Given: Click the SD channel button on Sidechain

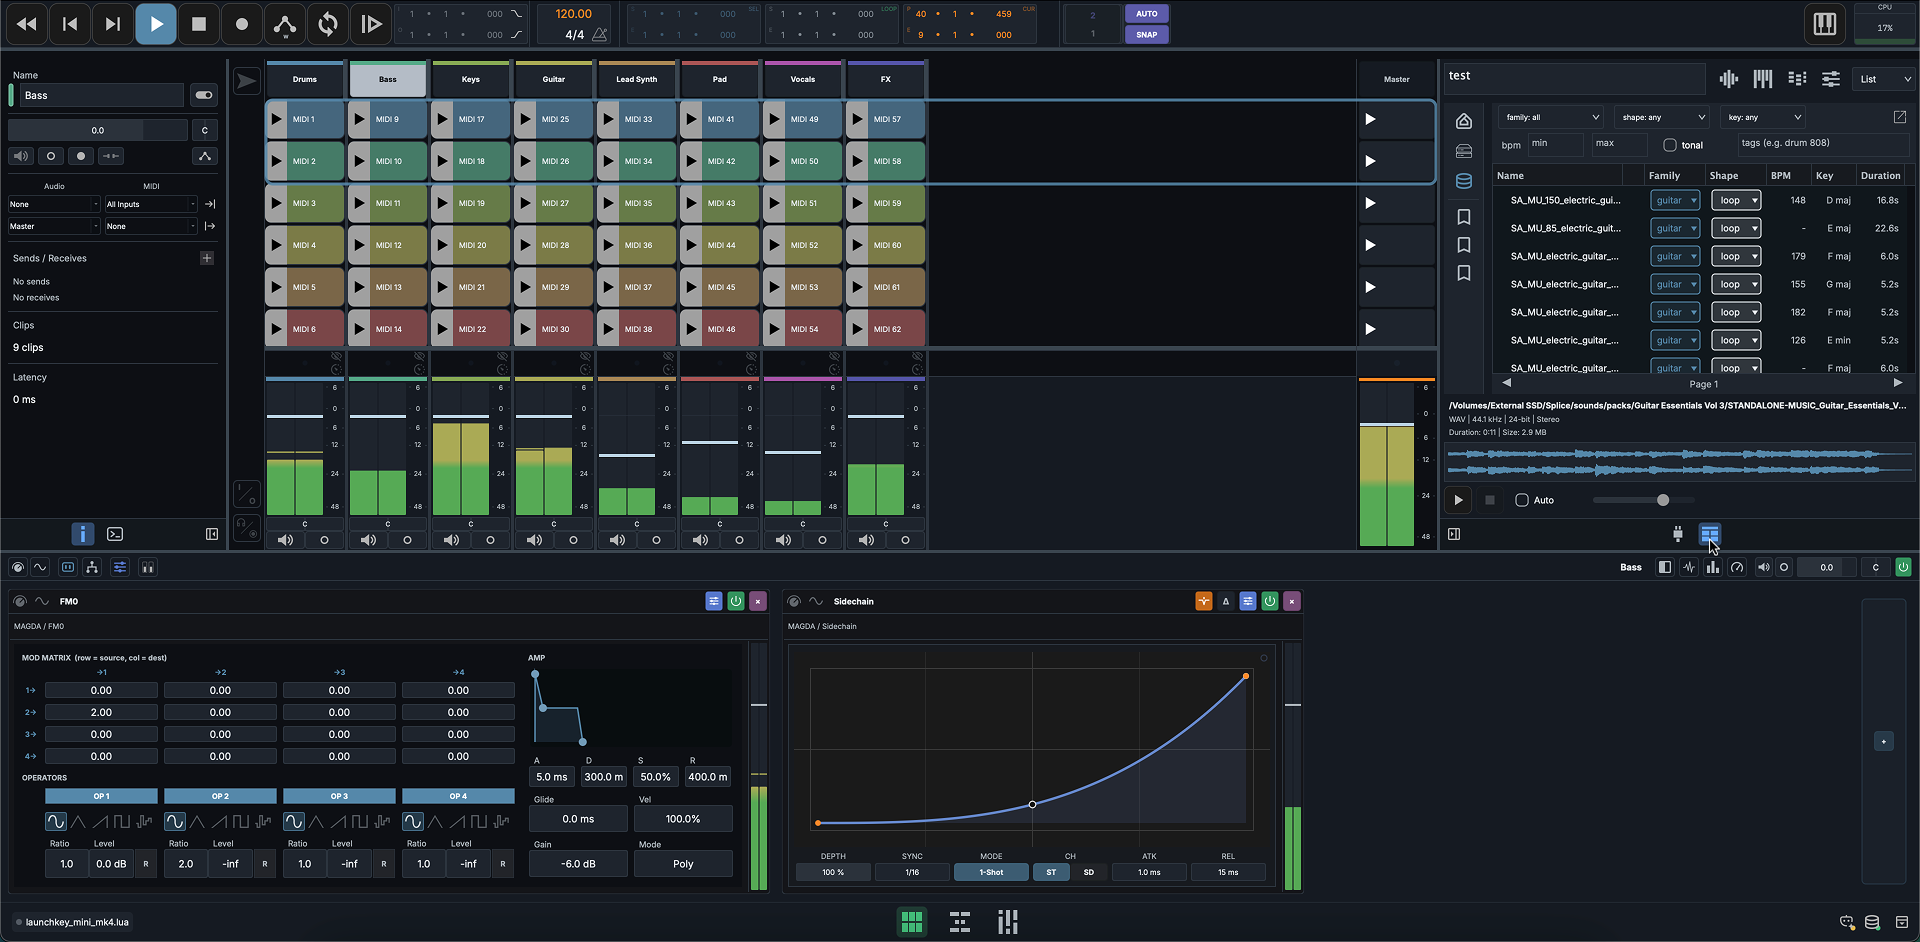Looking at the screenshot, I should click(1089, 872).
